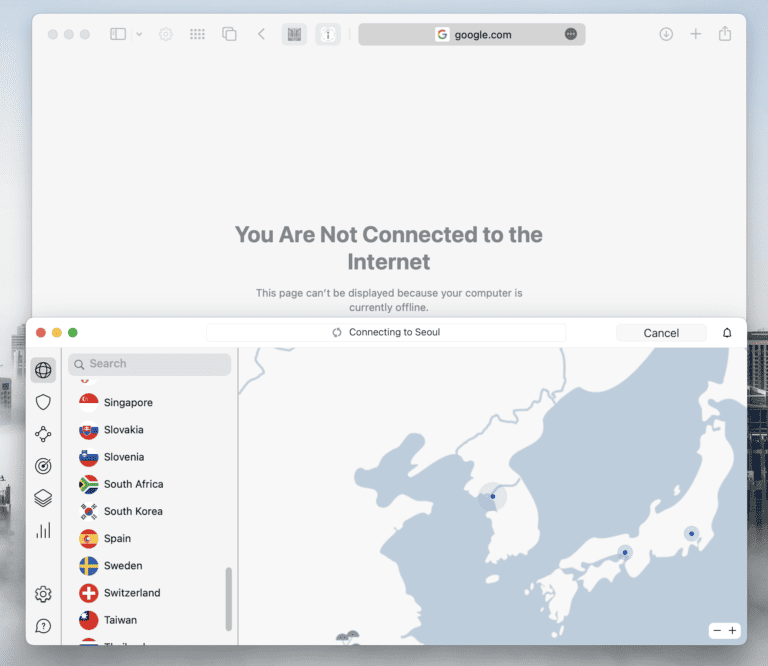Toggle Safari sidebar button
The image size is (768, 666).
click(x=118, y=34)
